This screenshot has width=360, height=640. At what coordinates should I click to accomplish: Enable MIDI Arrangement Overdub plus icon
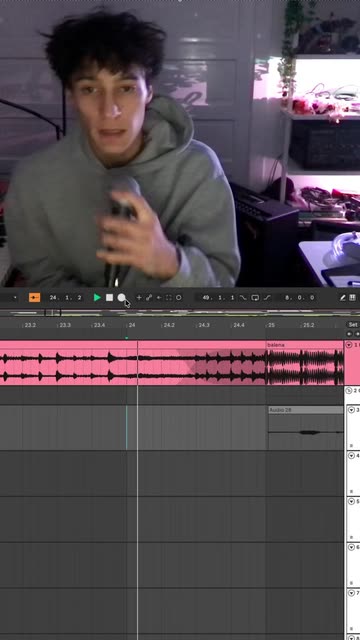click(x=139, y=298)
